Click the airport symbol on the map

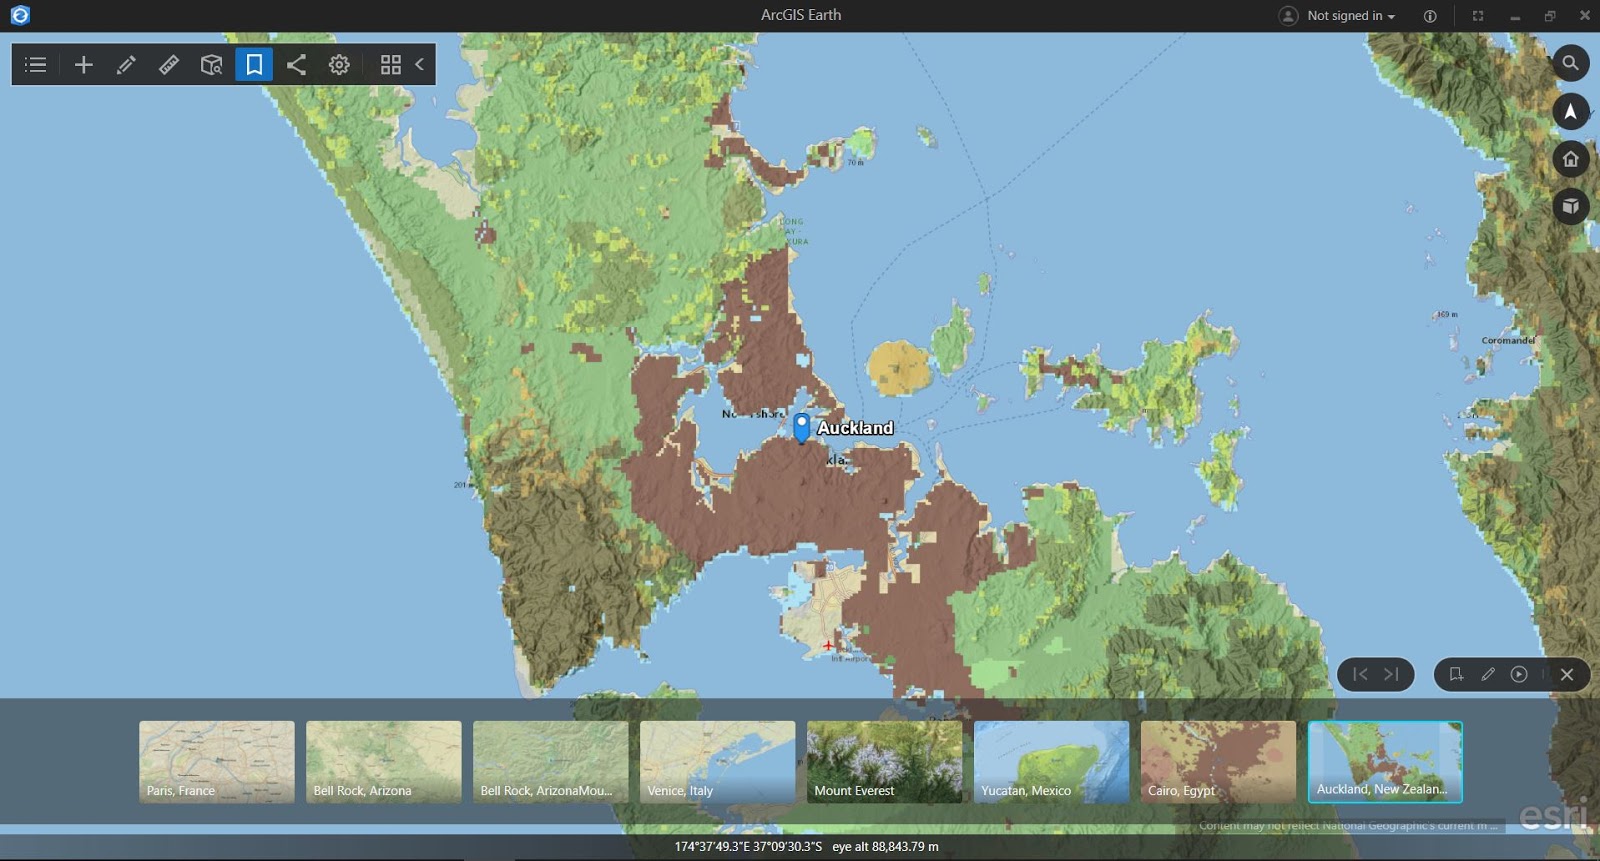(828, 645)
